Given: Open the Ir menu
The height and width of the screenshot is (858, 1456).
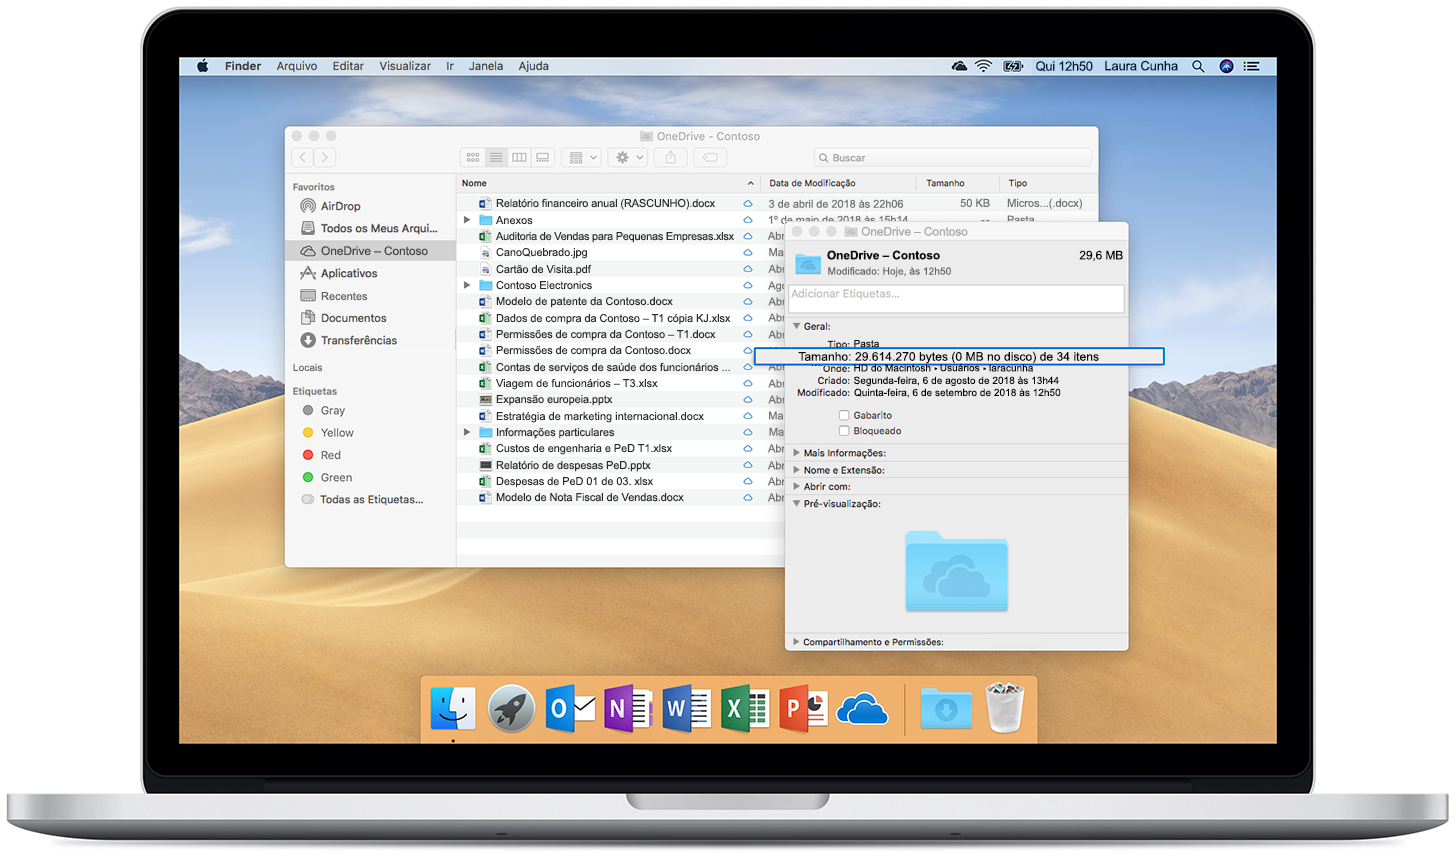Looking at the screenshot, I should click(450, 66).
